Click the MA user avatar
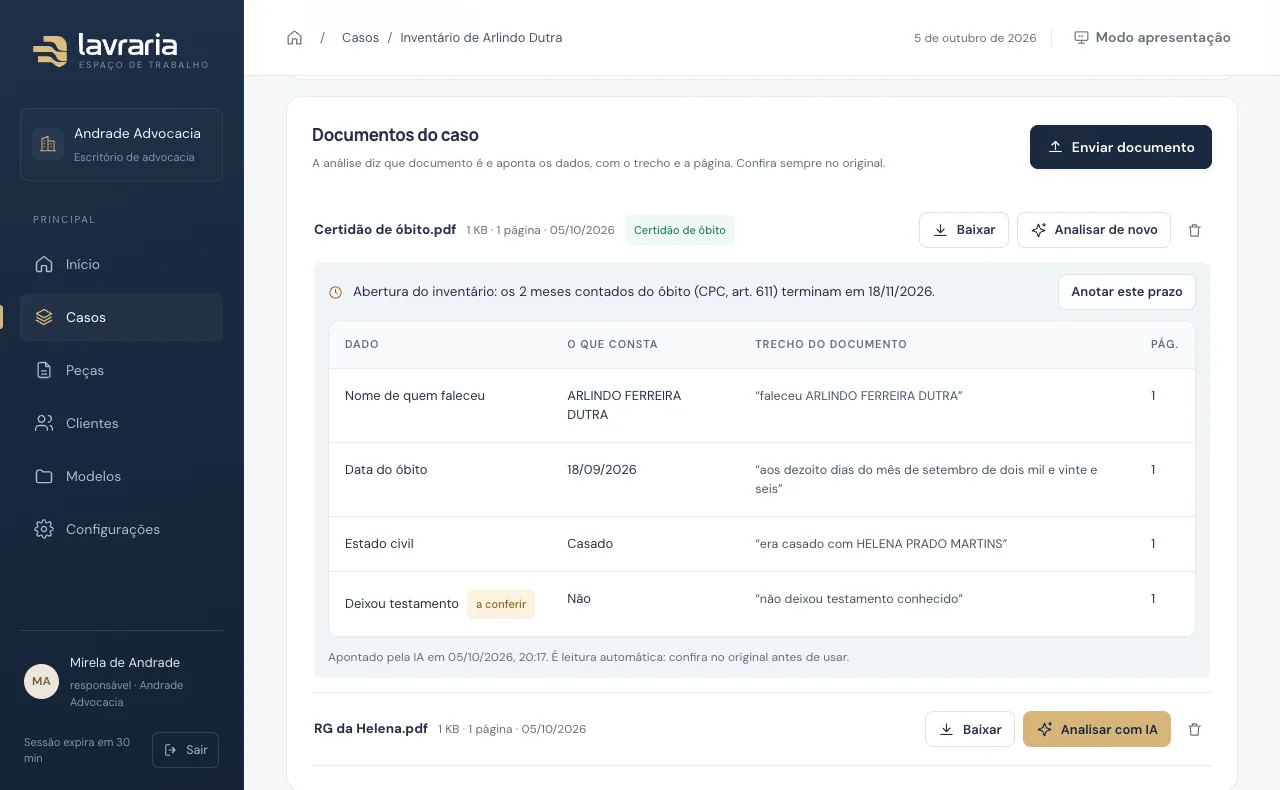 click(41, 681)
